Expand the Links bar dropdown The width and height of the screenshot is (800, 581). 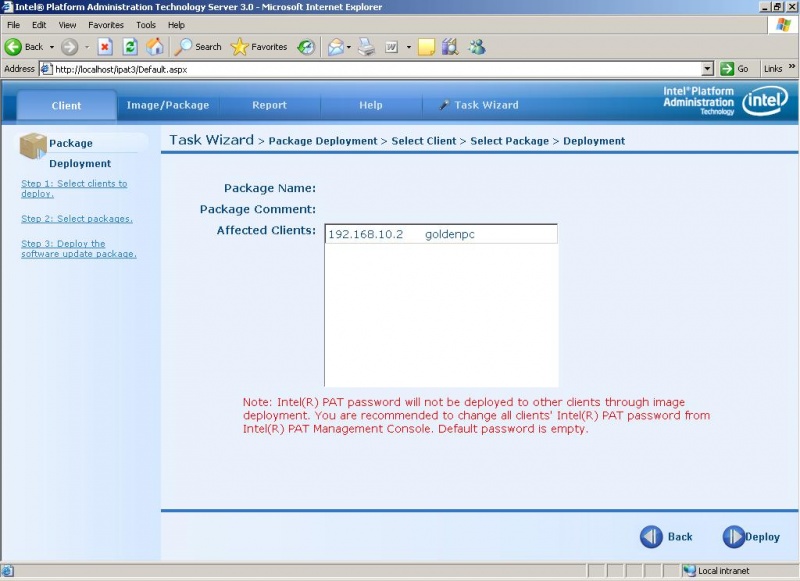coord(790,69)
